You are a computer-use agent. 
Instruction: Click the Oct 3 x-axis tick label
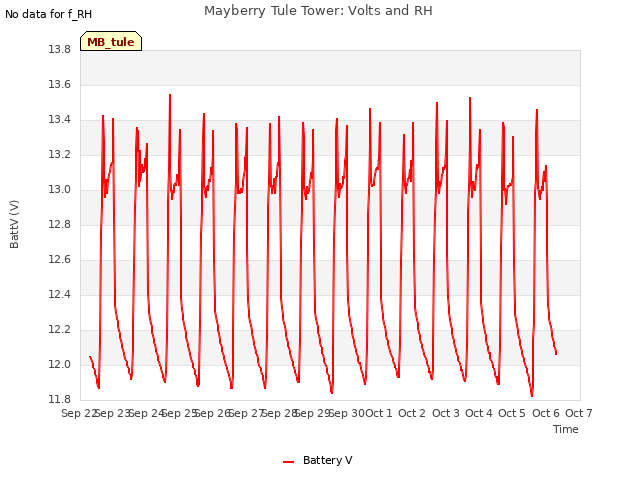coord(446,413)
